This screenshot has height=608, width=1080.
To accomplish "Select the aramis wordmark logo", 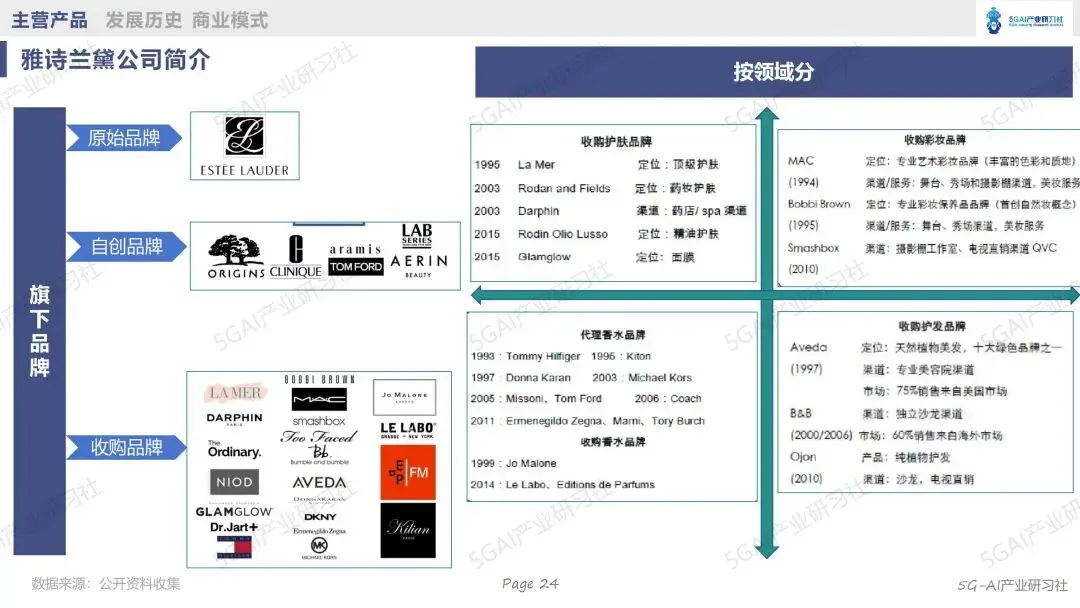I will (355, 249).
